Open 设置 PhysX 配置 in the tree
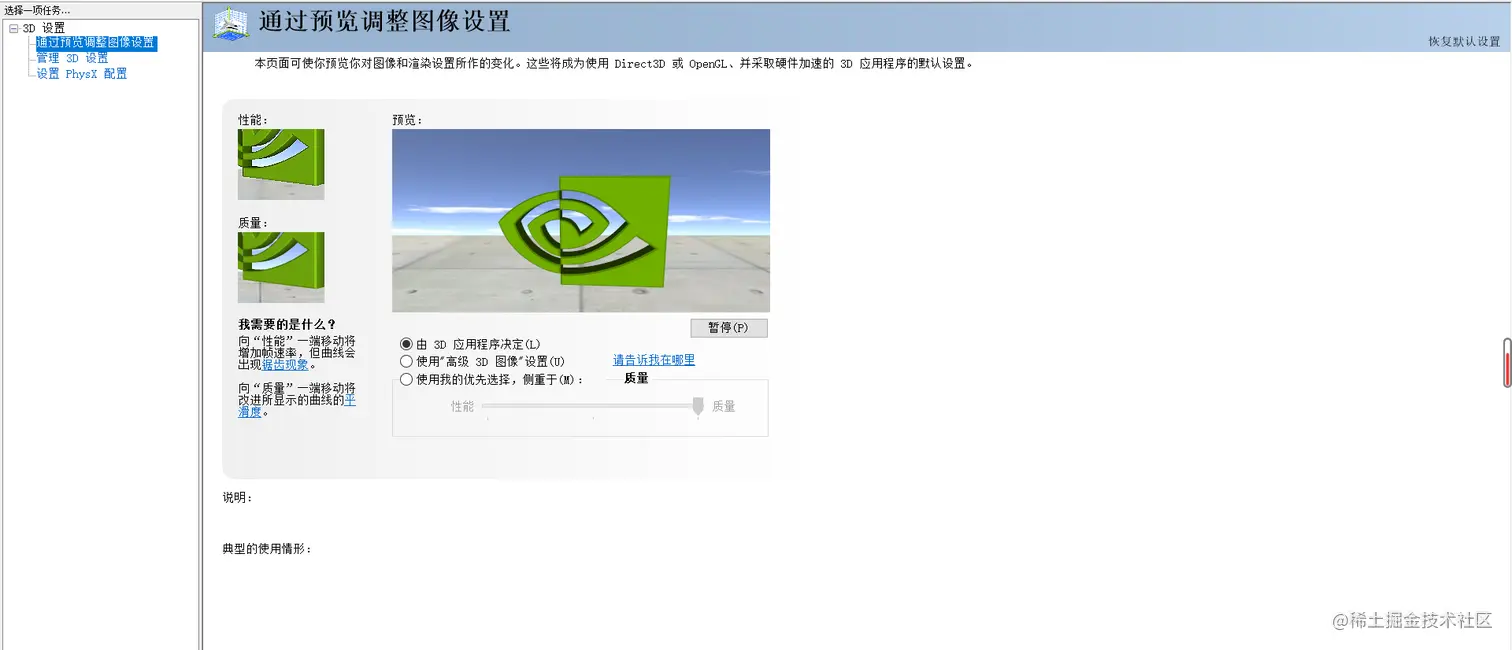Image resolution: width=1512 pixels, height=650 pixels. [x=82, y=73]
